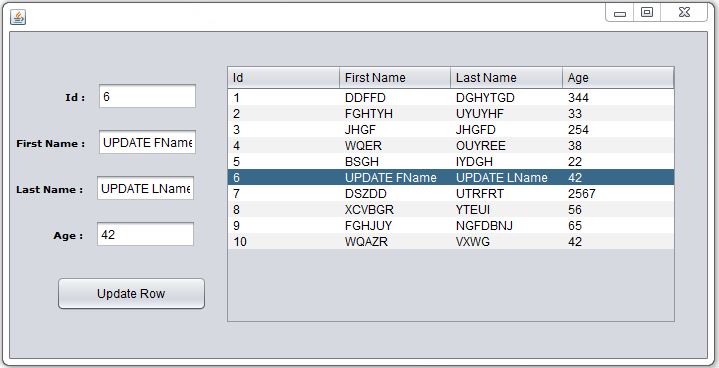The height and width of the screenshot is (368, 719).
Task: Select the age cell 344
Action: point(618,98)
